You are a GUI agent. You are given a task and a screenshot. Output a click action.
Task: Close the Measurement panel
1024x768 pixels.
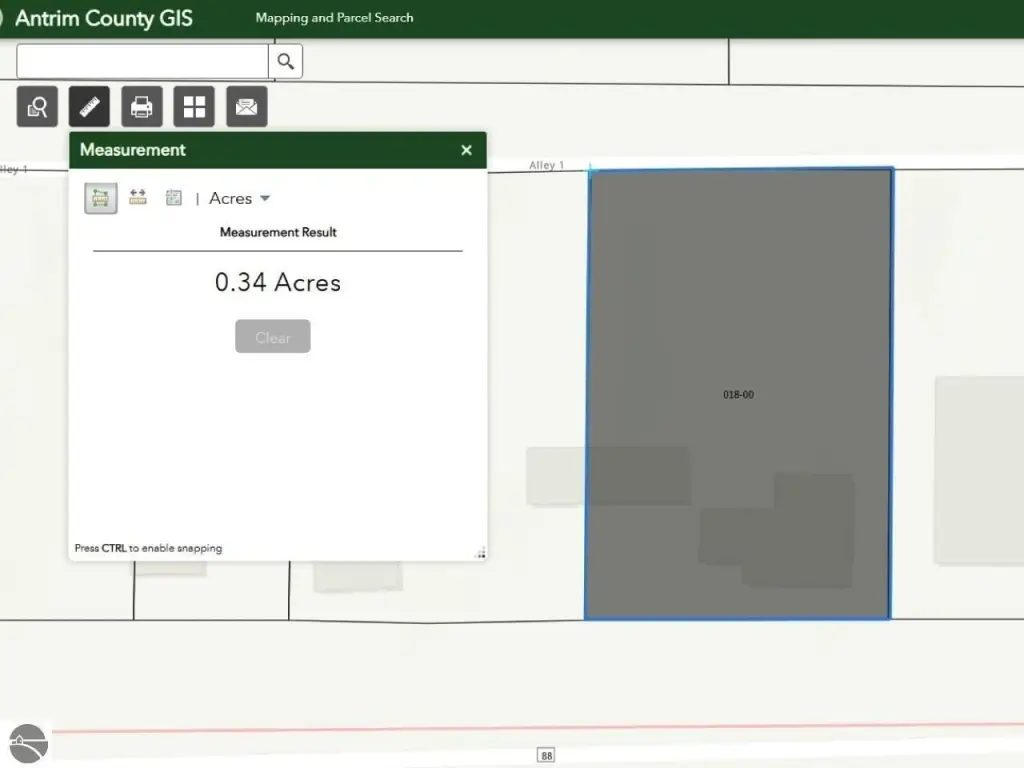tap(466, 150)
